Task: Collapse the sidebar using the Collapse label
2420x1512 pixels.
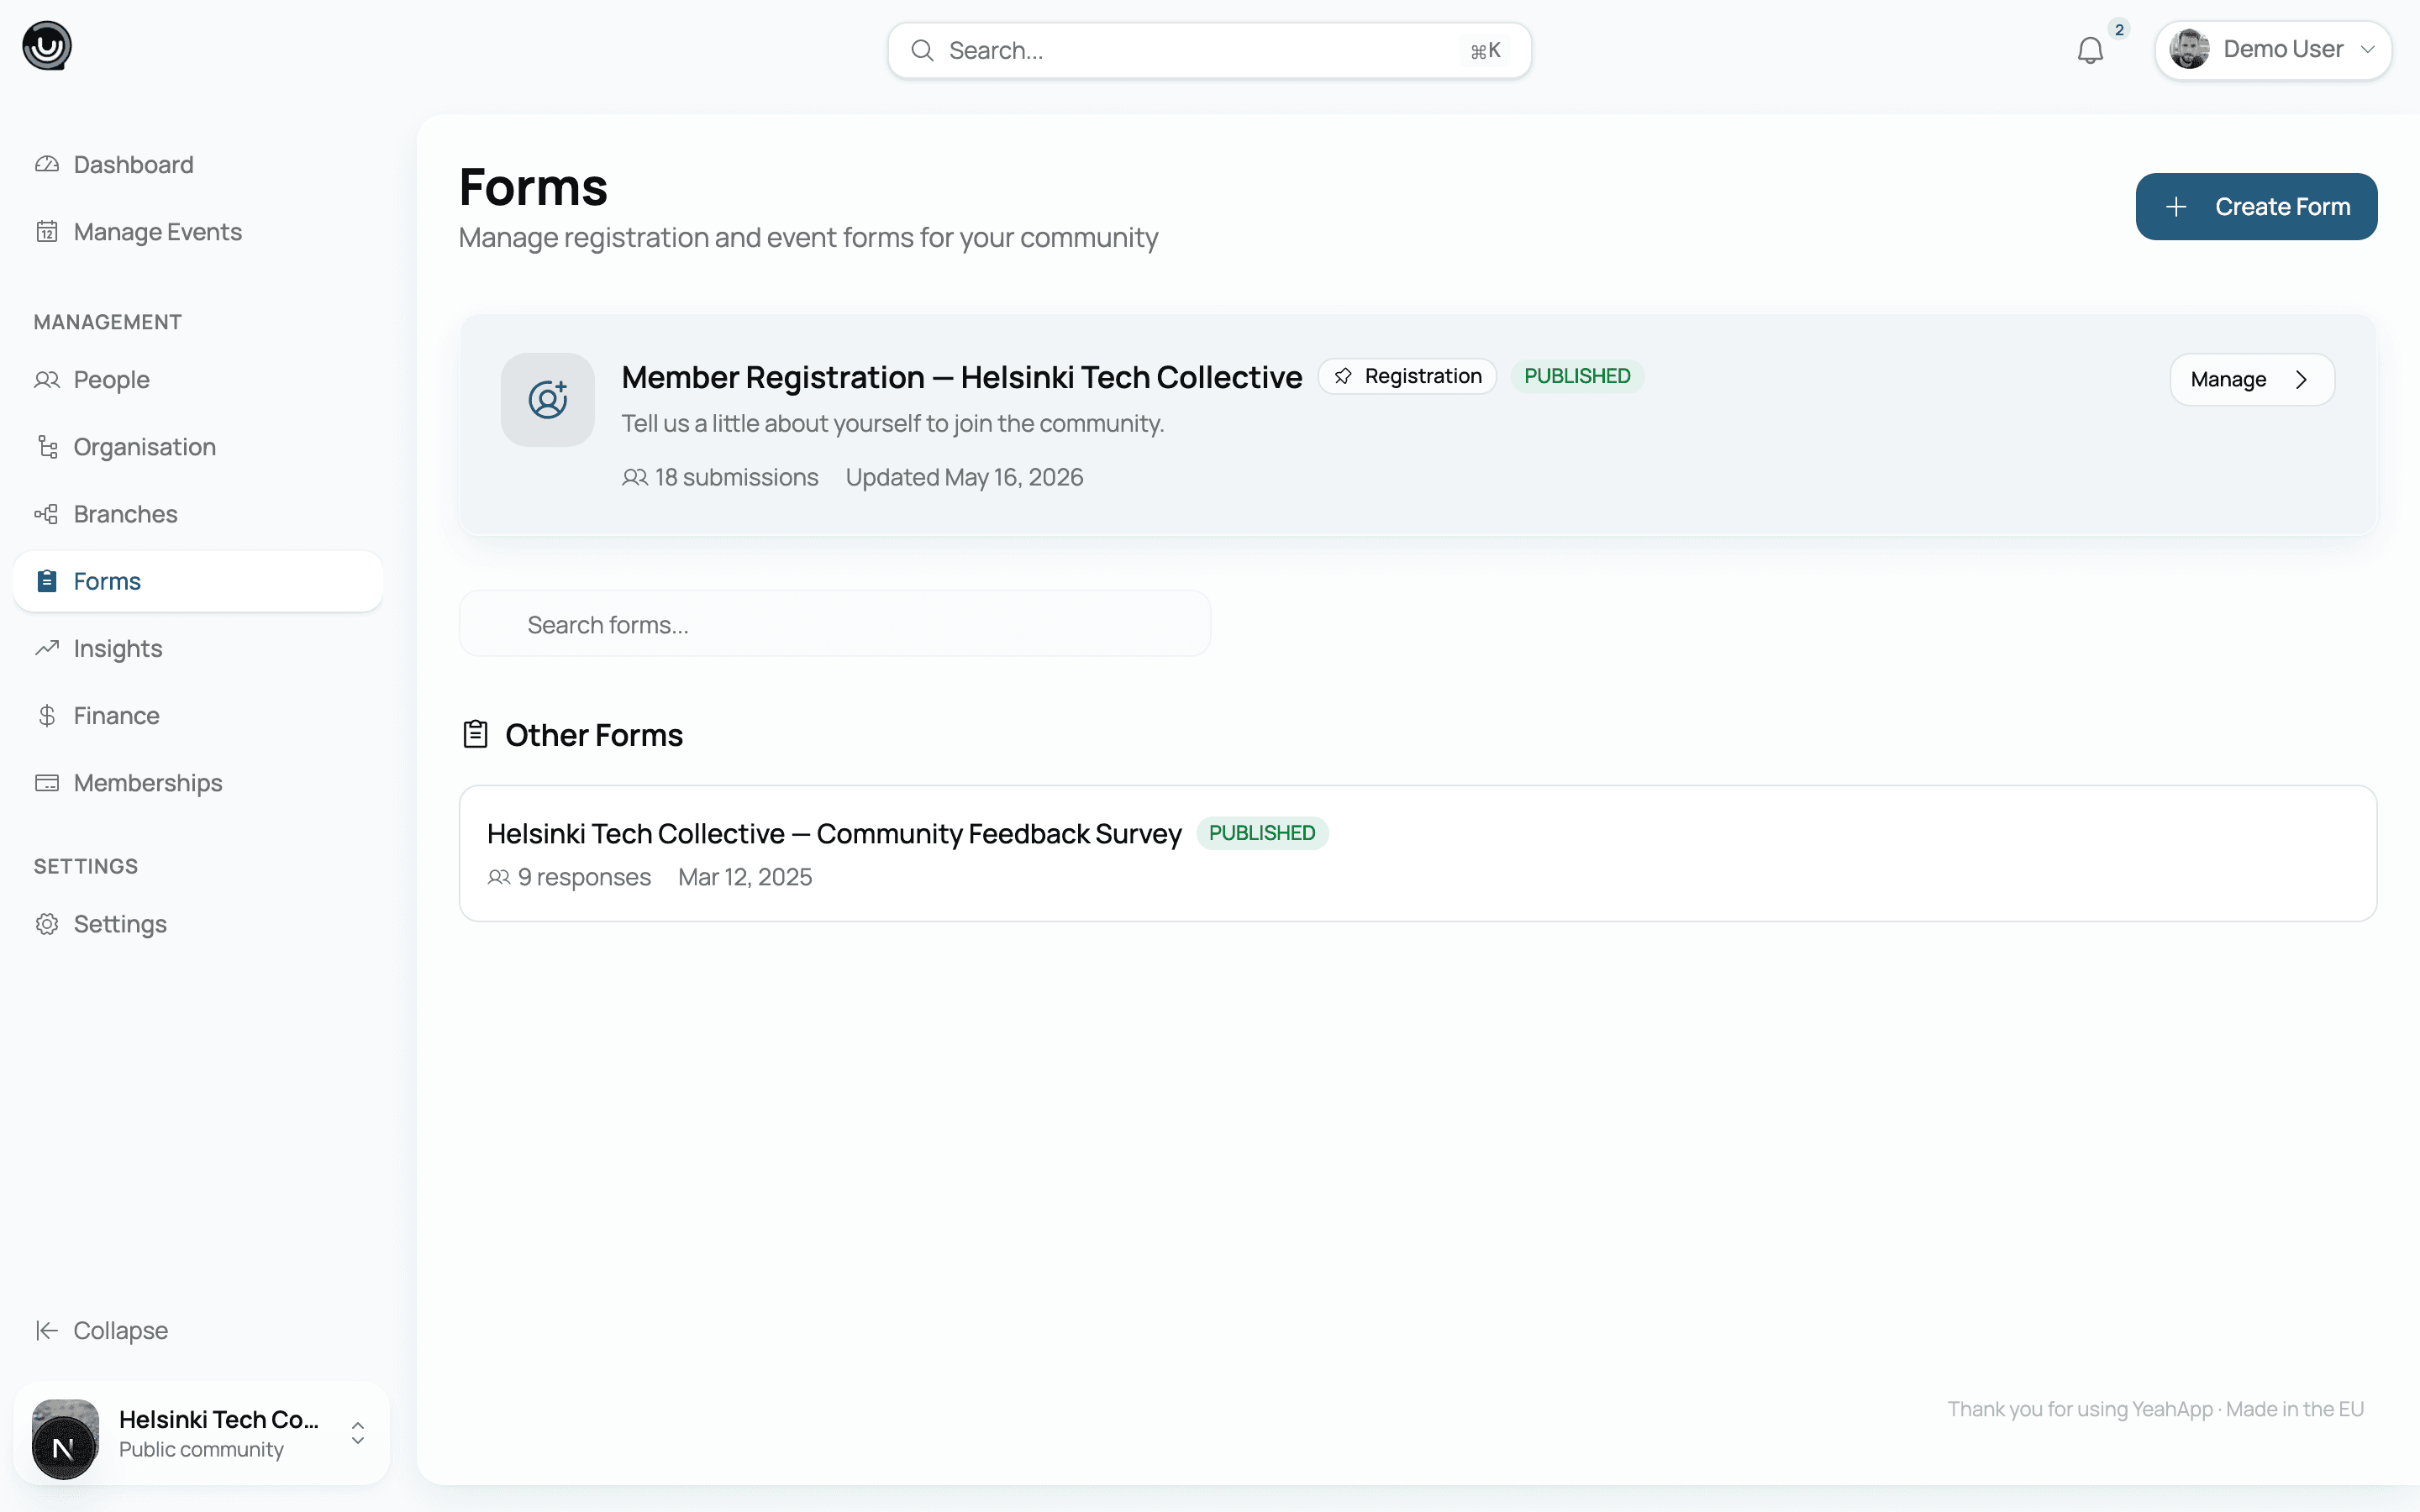Action: coord(121,1330)
